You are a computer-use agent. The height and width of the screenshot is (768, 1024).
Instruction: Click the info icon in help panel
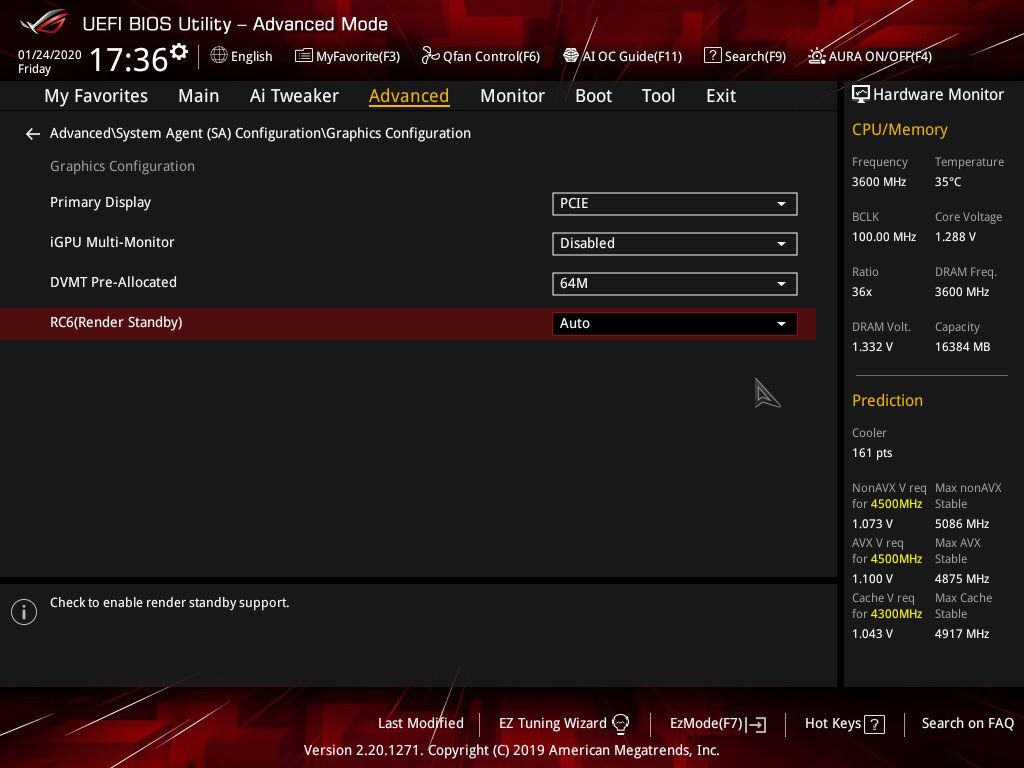(x=24, y=612)
